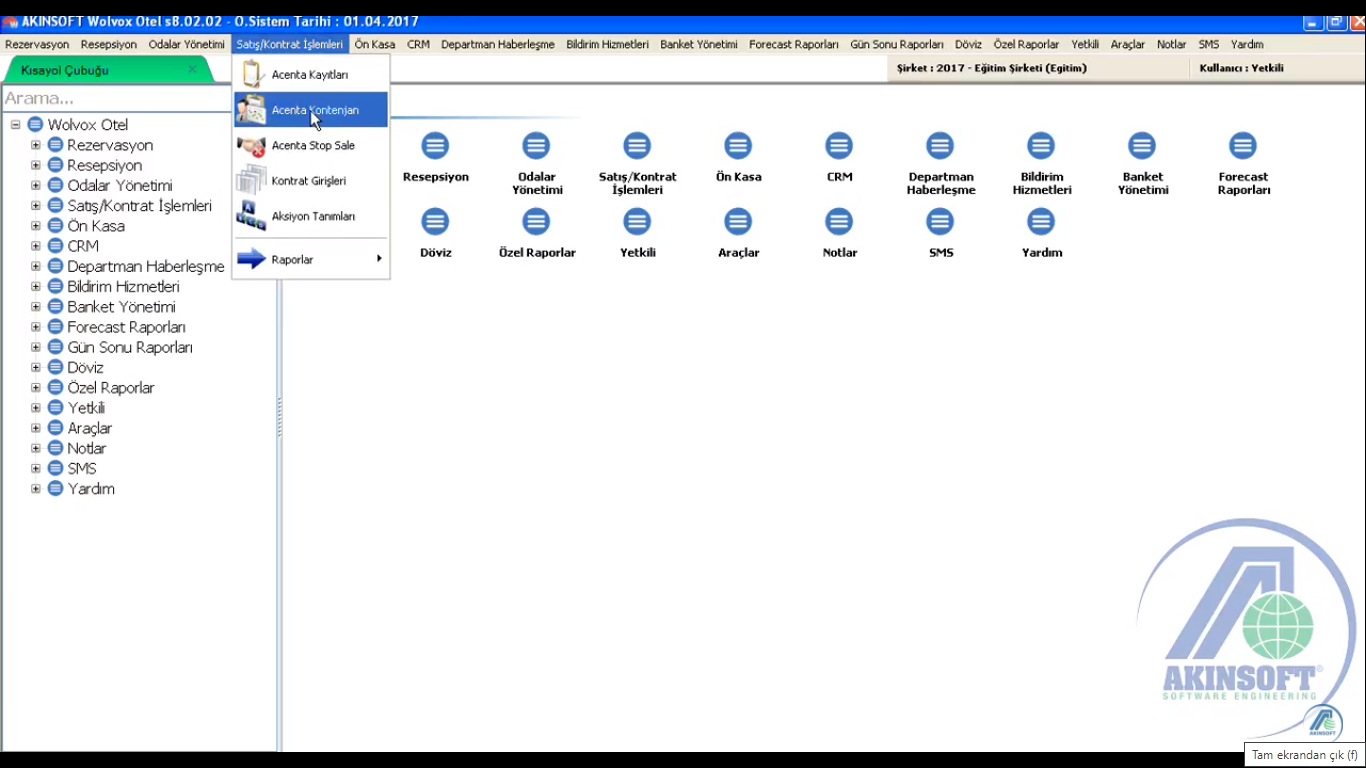Screen dimensions: 1366x768
Task: Collapse the Wolvox Otel root tree node
Action: tap(16, 125)
